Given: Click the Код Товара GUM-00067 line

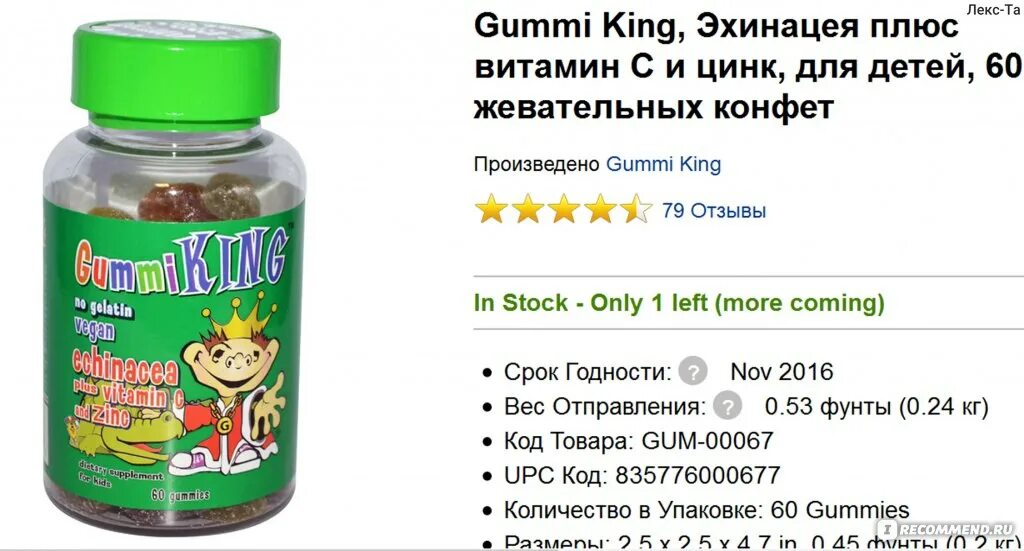Looking at the screenshot, I should tap(638, 441).
